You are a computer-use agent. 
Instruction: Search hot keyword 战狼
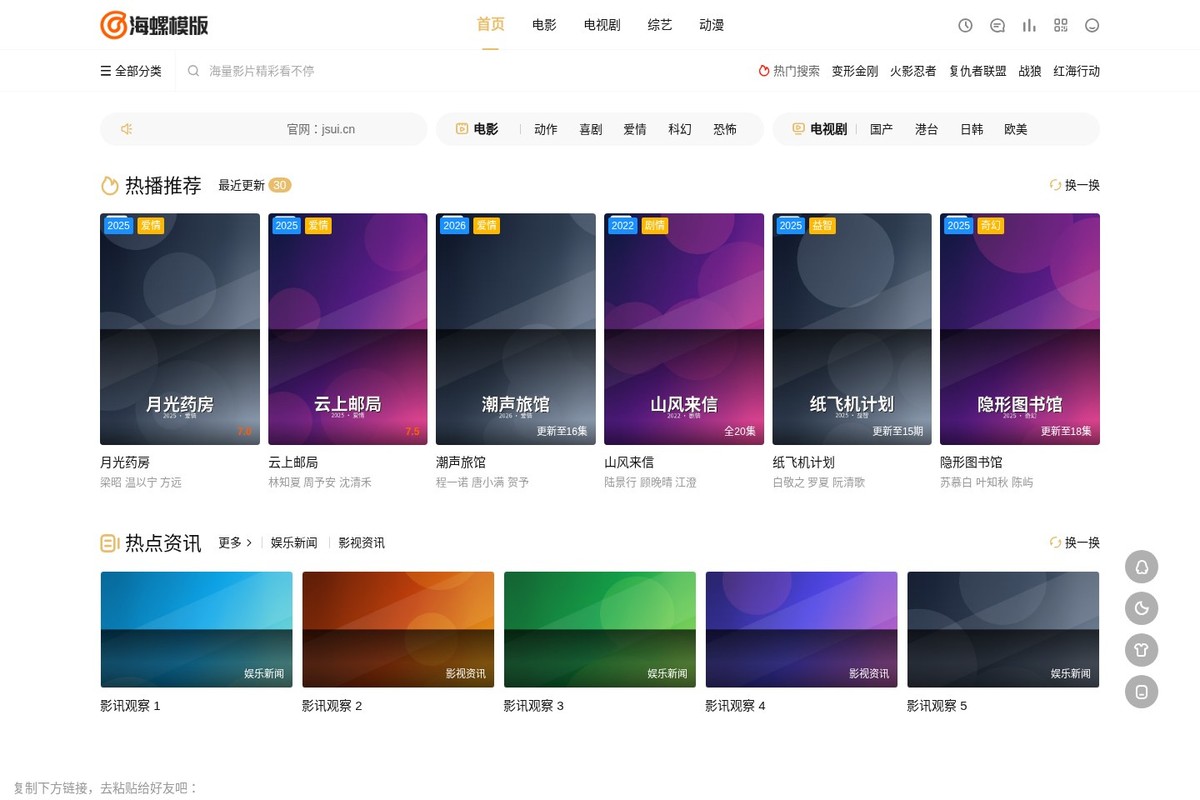click(1030, 71)
